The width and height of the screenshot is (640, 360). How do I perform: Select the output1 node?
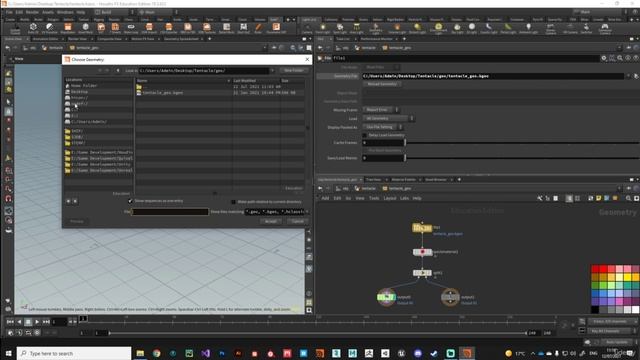click(x=450, y=297)
